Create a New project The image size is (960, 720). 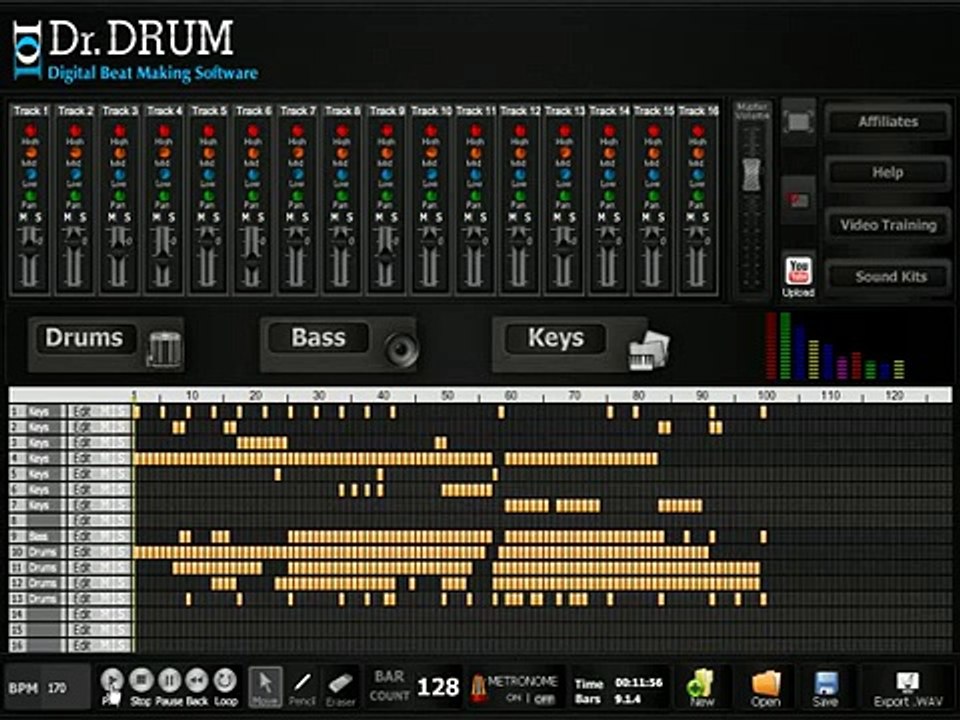(702, 687)
